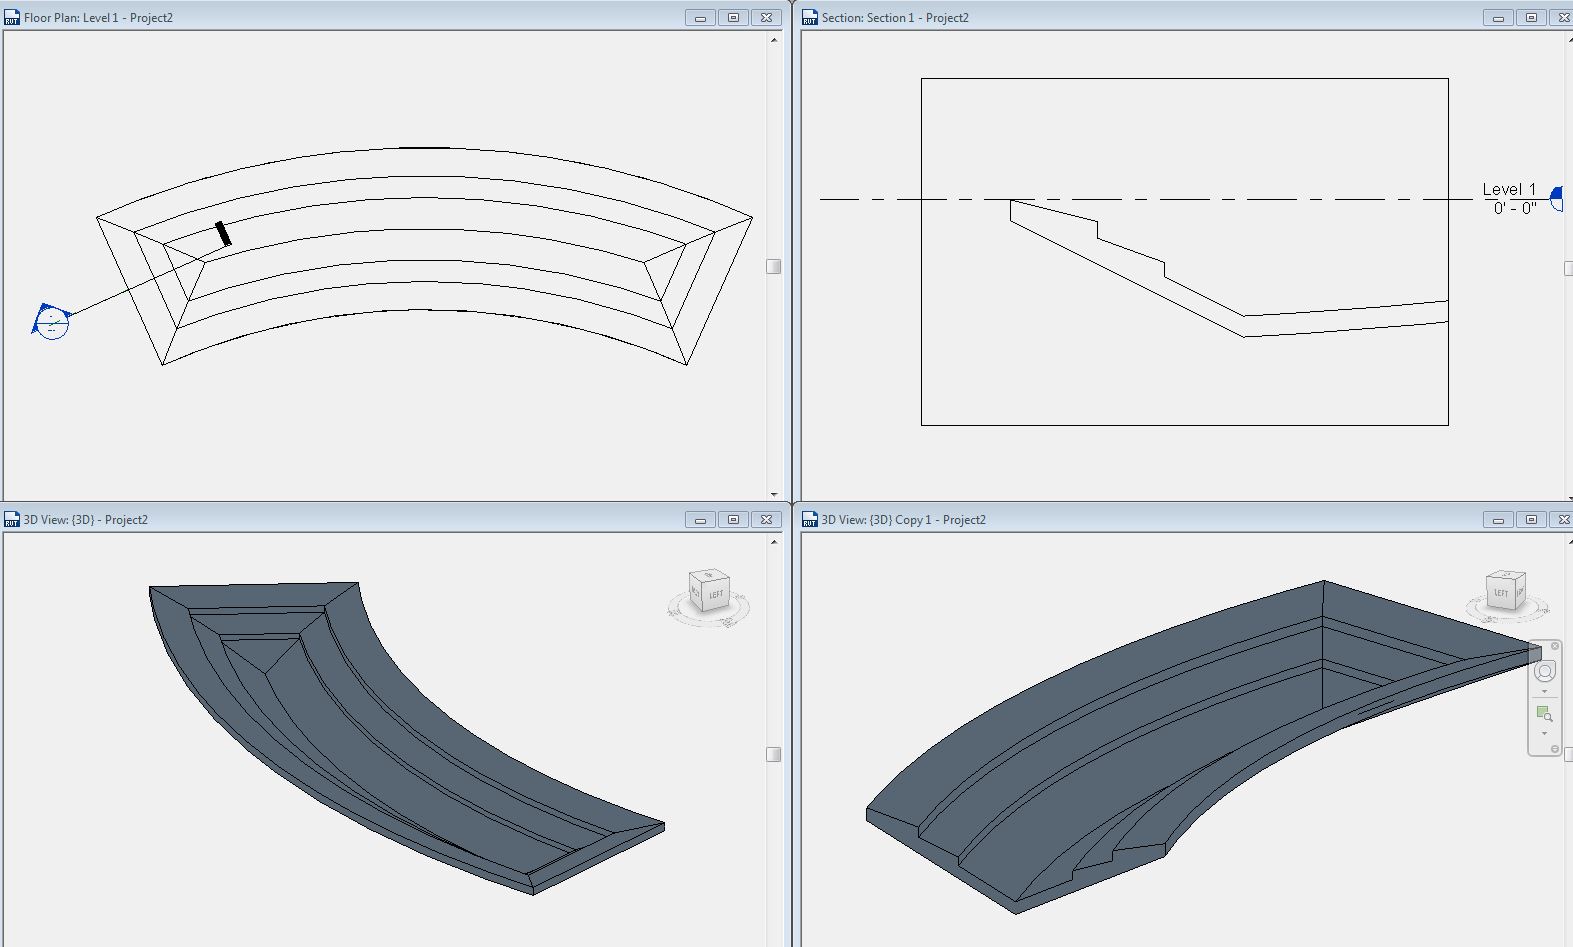Click the 3D View {3D} window's Revit icon
This screenshot has width=1573, height=947.
click(x=12, y=519)
